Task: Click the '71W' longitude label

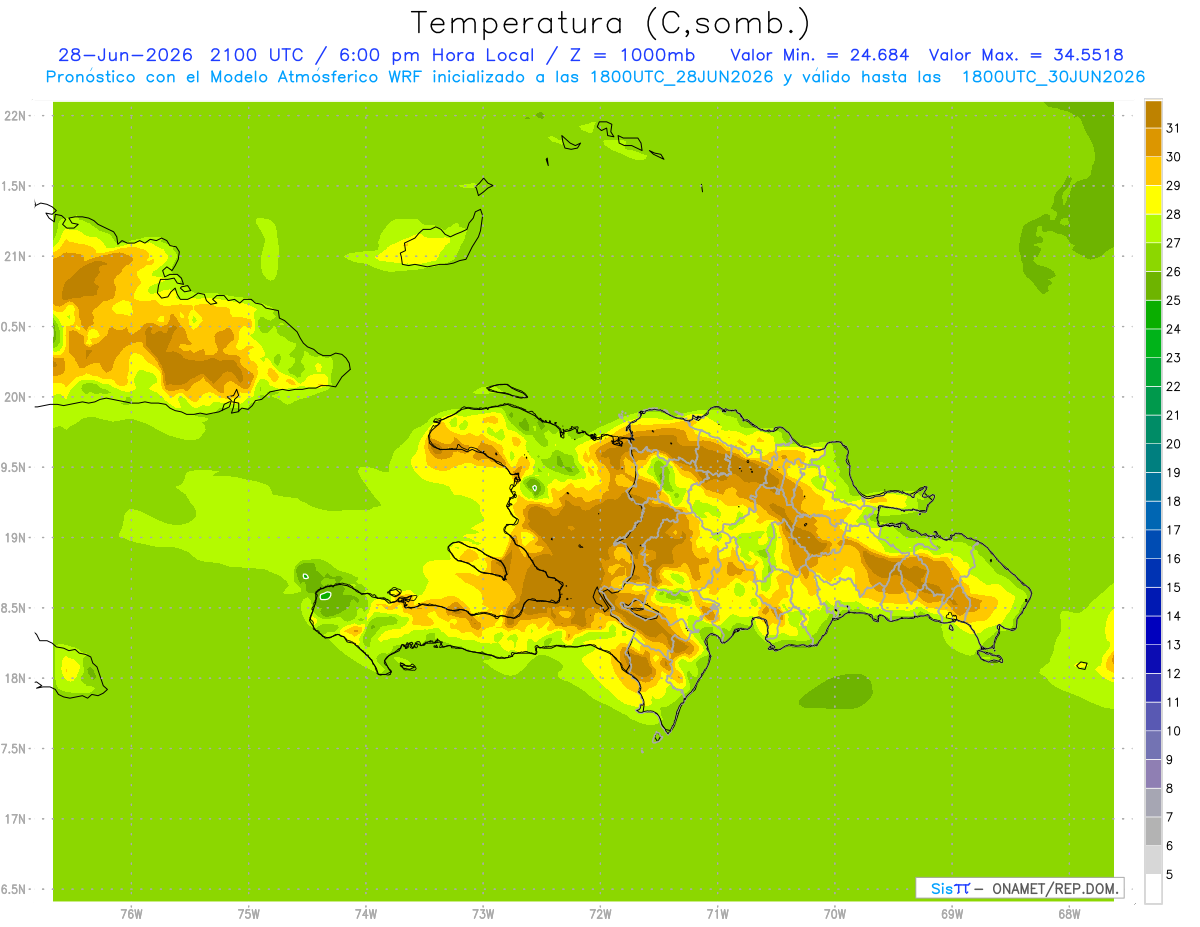Action: (x=717, y=914)
